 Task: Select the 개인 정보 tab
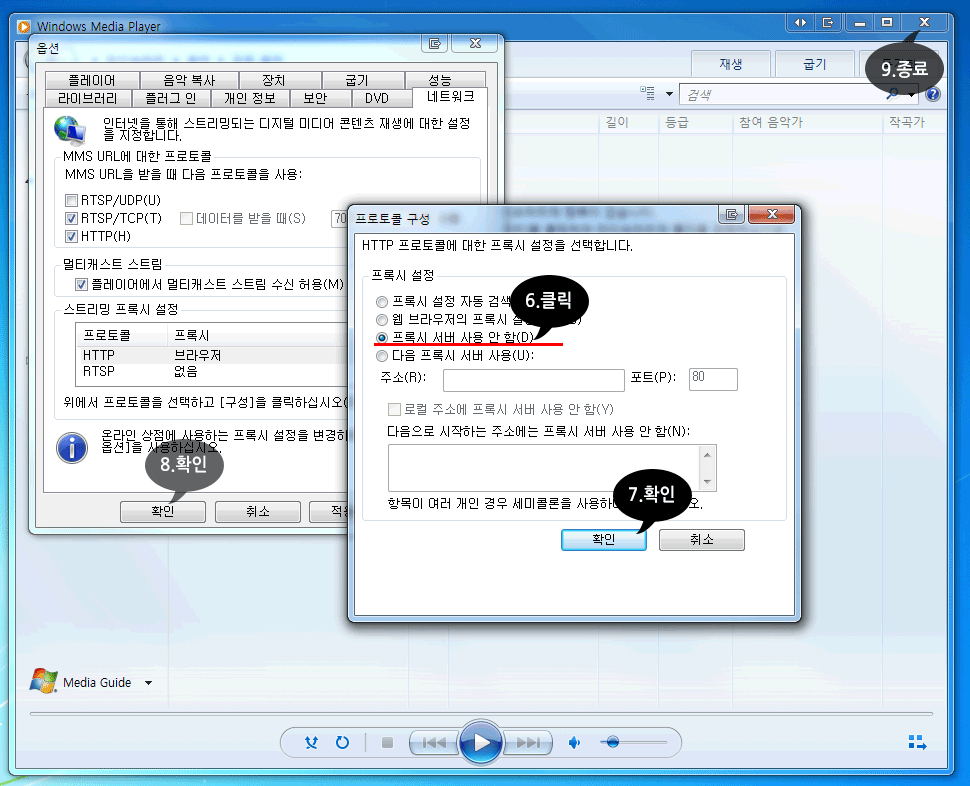click(249, 98)
